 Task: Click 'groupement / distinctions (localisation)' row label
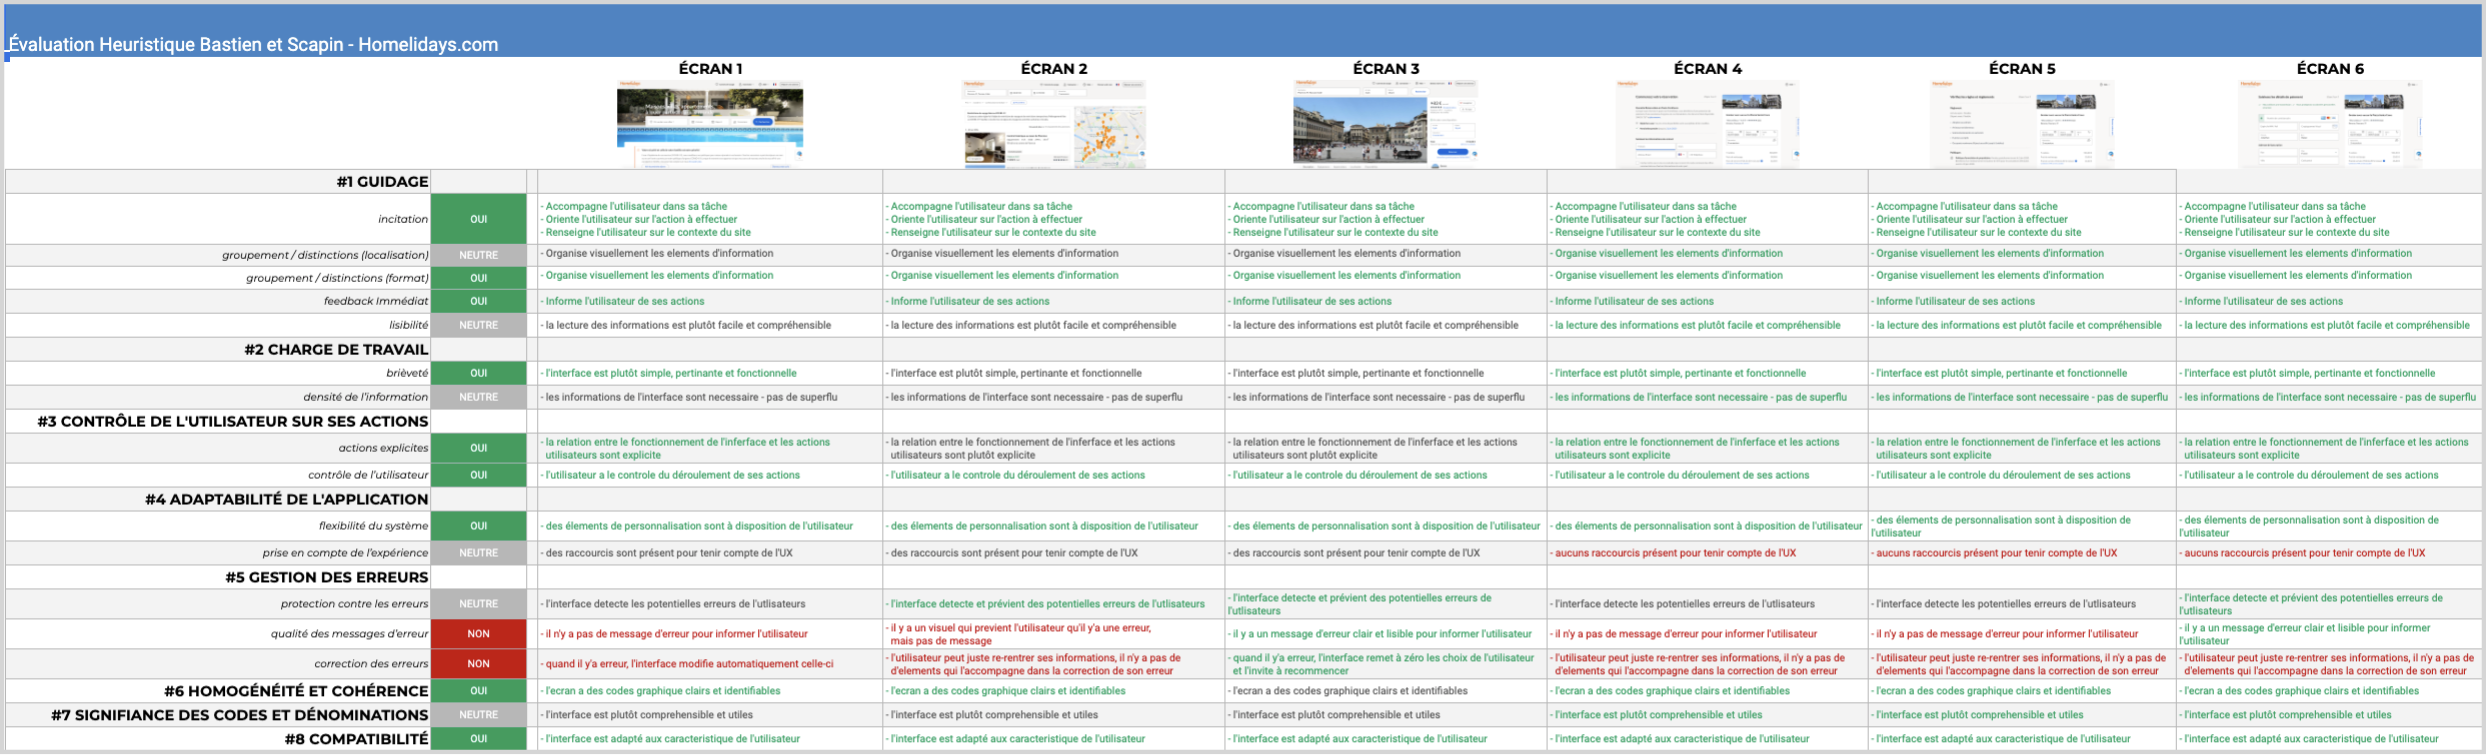point(325,255)
